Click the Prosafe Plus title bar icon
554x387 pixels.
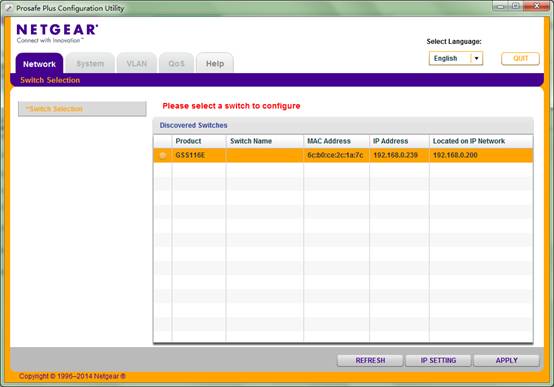coord(9,8)
